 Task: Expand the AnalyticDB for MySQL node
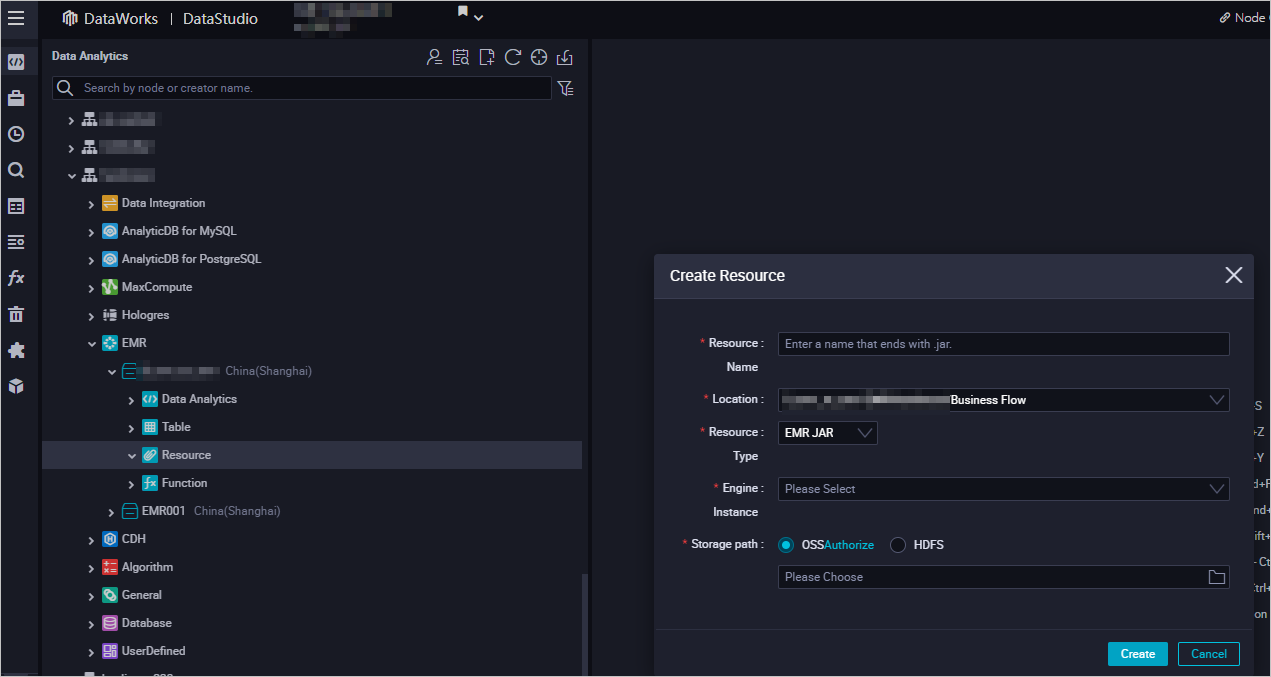point(91,232)
